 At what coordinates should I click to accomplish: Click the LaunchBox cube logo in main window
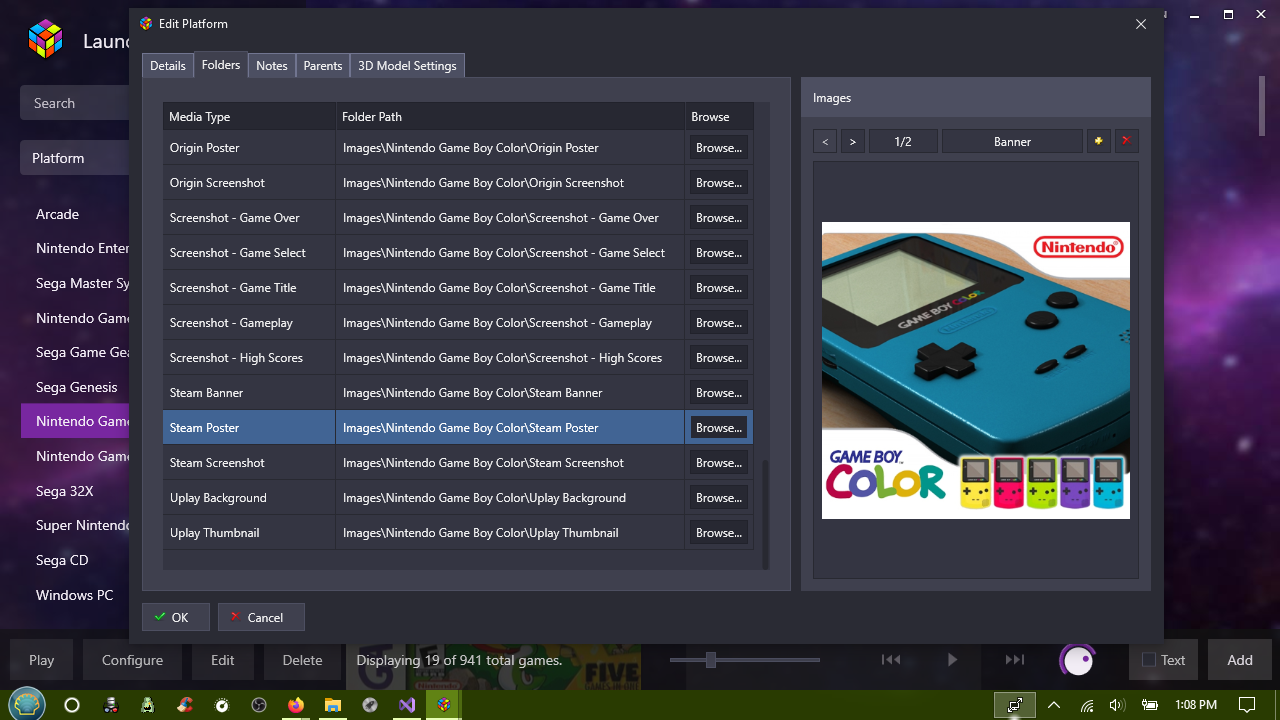tap(45, 40)
